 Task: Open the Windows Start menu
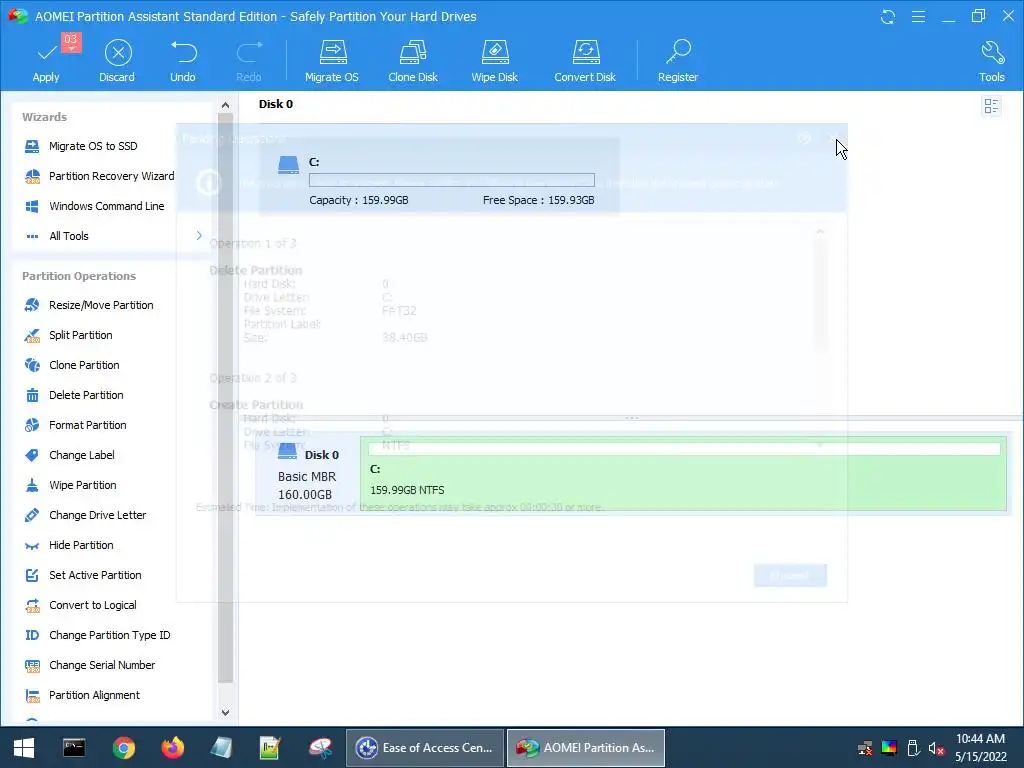click(x=24, y=748)
